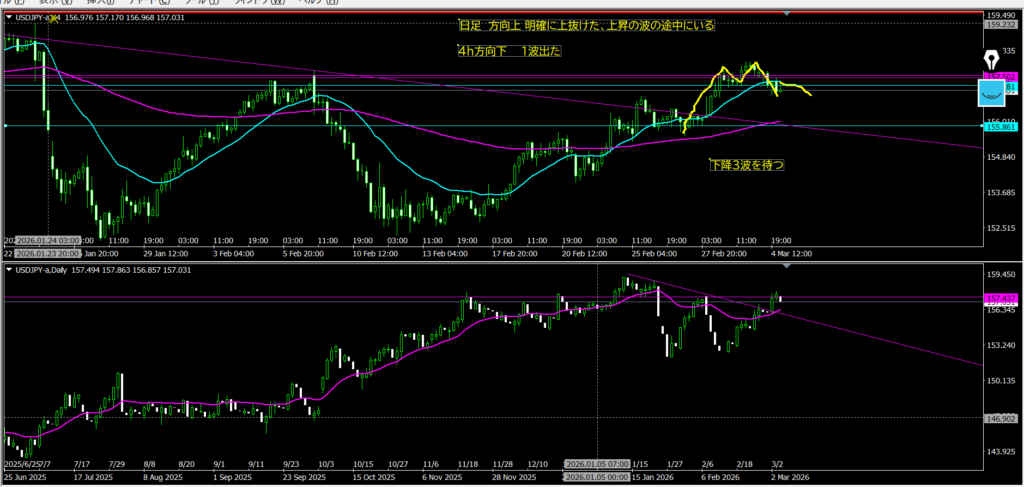
Task: Click the blue smiley face icon
Action: tap(991, 93)
